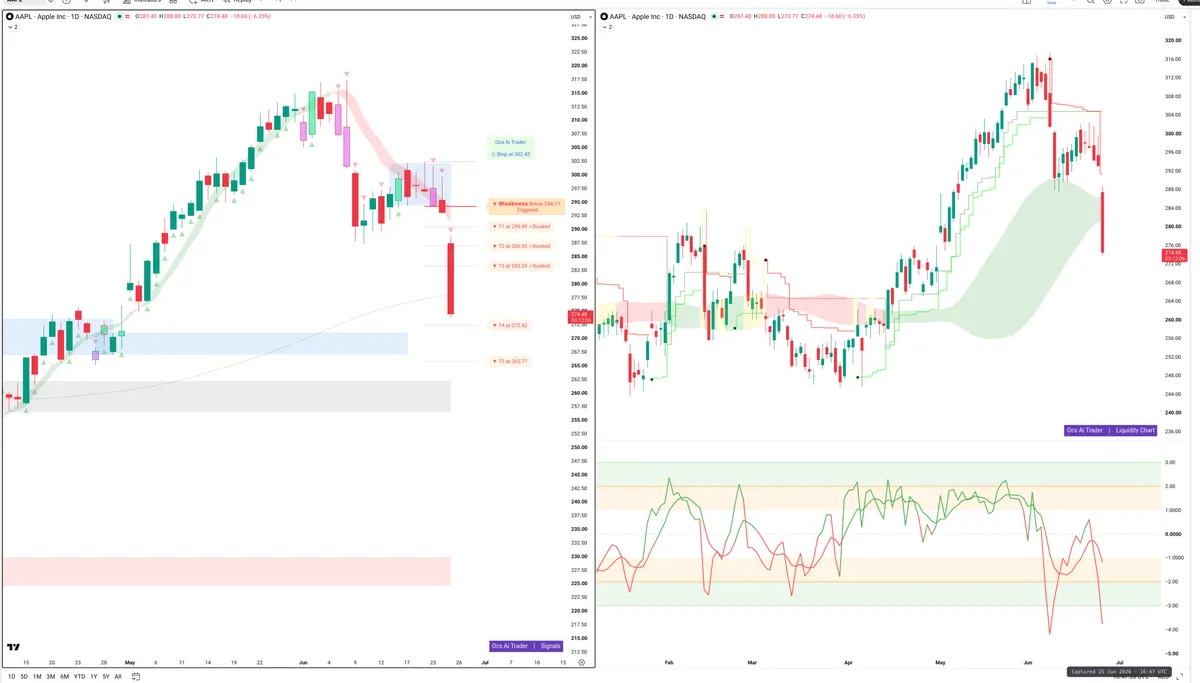Click the May label on left time axis
This screenshot has height=683, width=1200.
pos(129,662)
